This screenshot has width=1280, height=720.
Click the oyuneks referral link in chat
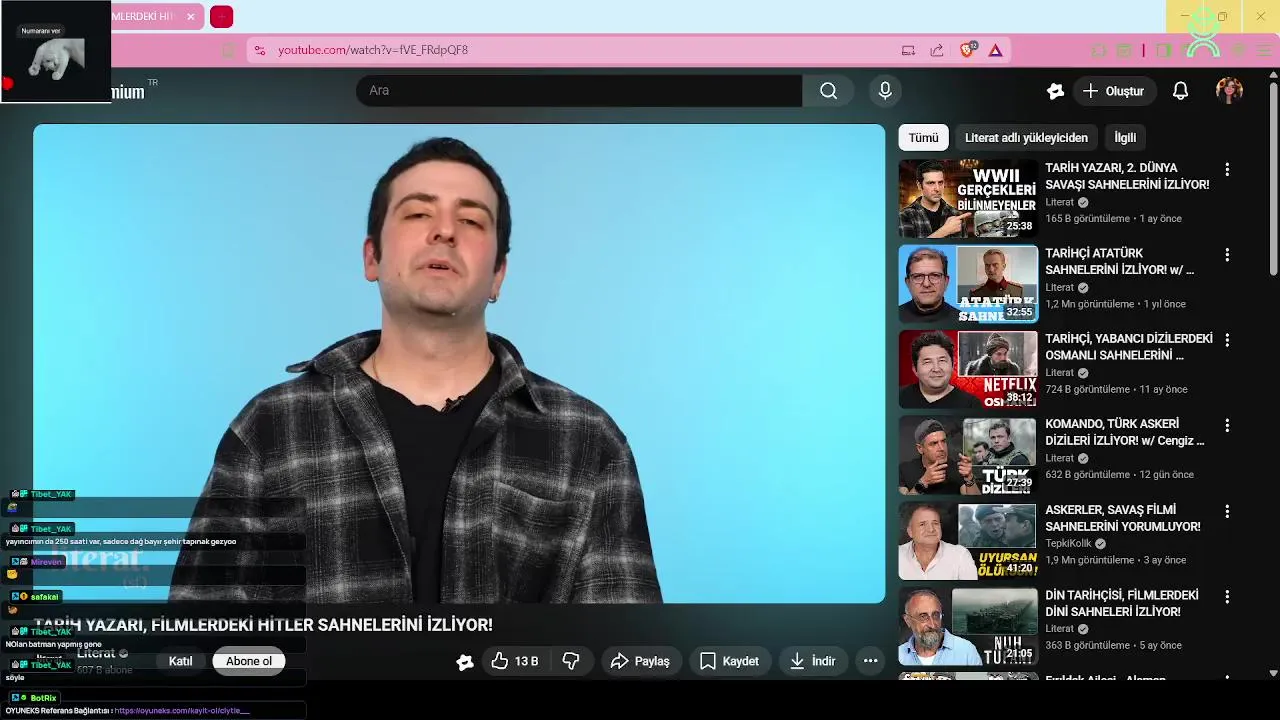(181, 711)
